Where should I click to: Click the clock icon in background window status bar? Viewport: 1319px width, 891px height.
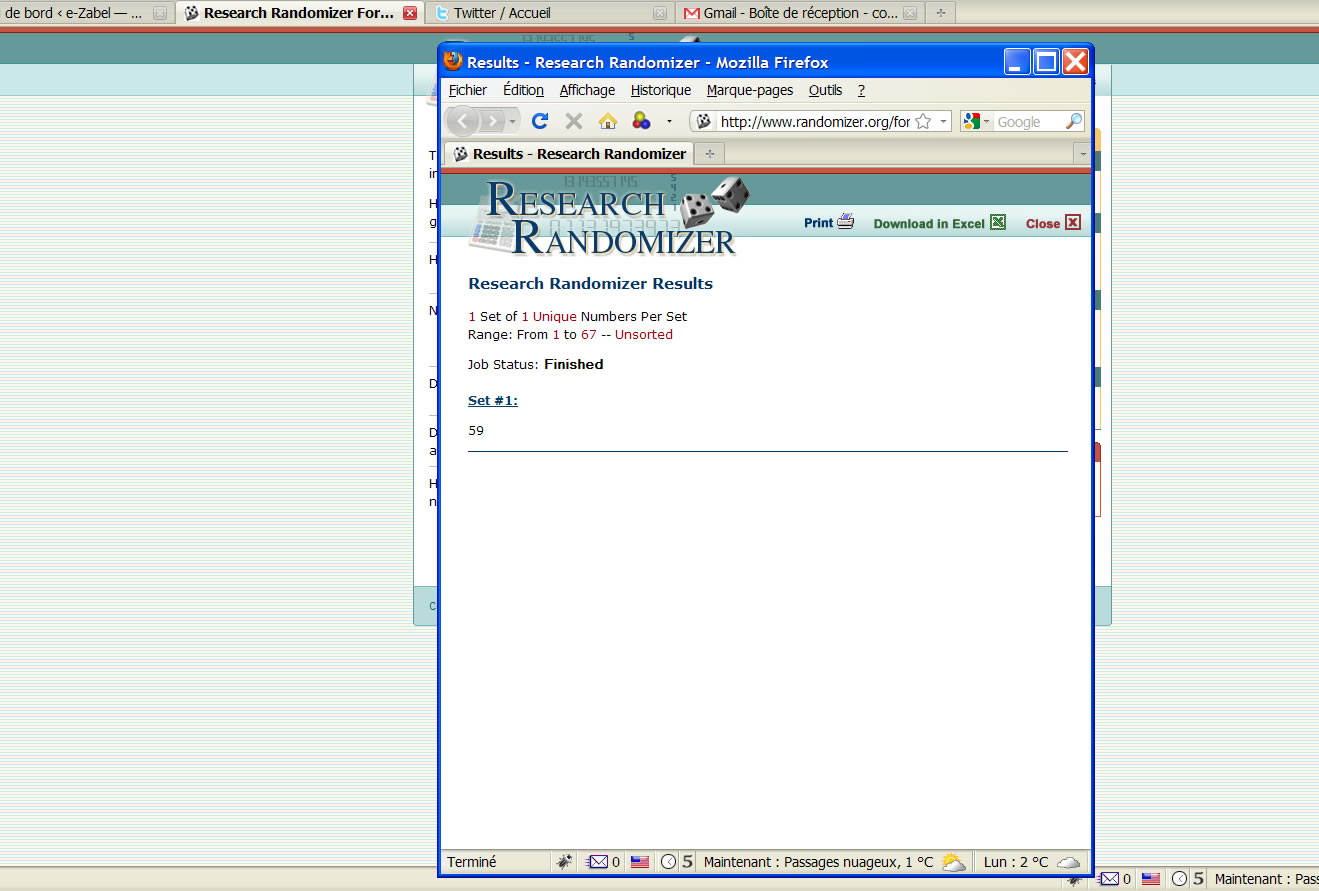click(1180, 879)
